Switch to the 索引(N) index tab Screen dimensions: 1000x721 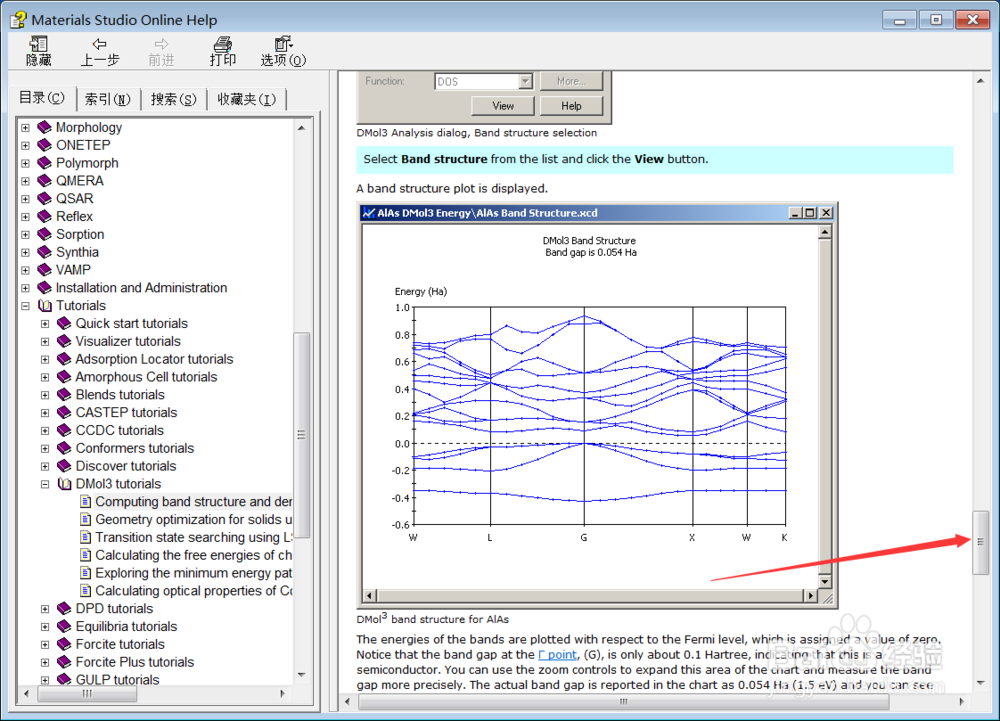point(108,99)
